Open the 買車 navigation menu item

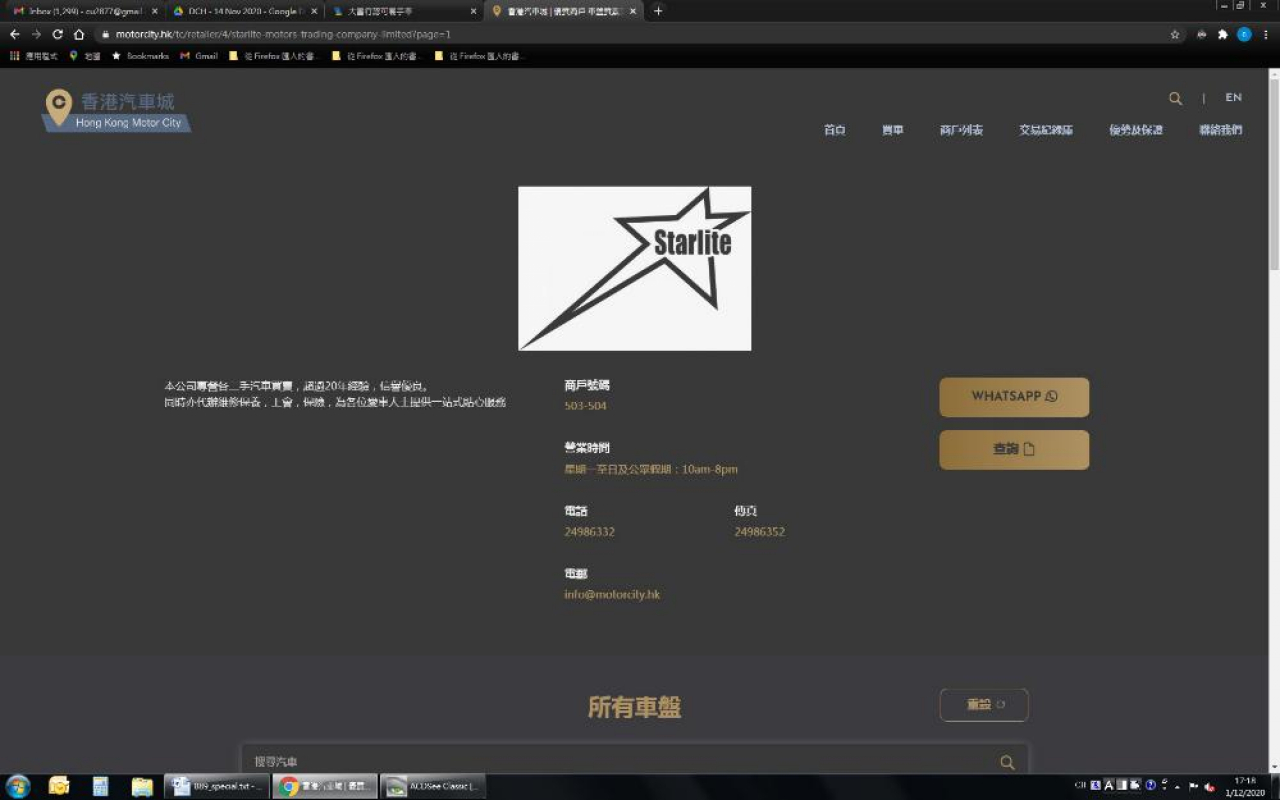pos(892,130)
